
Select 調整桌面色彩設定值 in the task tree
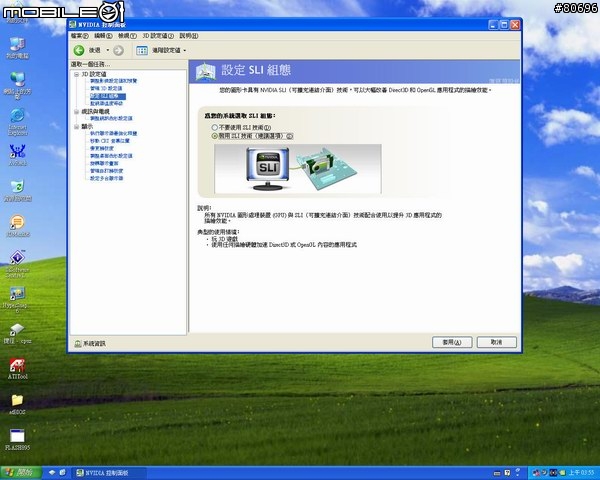[x=111, y=156]
